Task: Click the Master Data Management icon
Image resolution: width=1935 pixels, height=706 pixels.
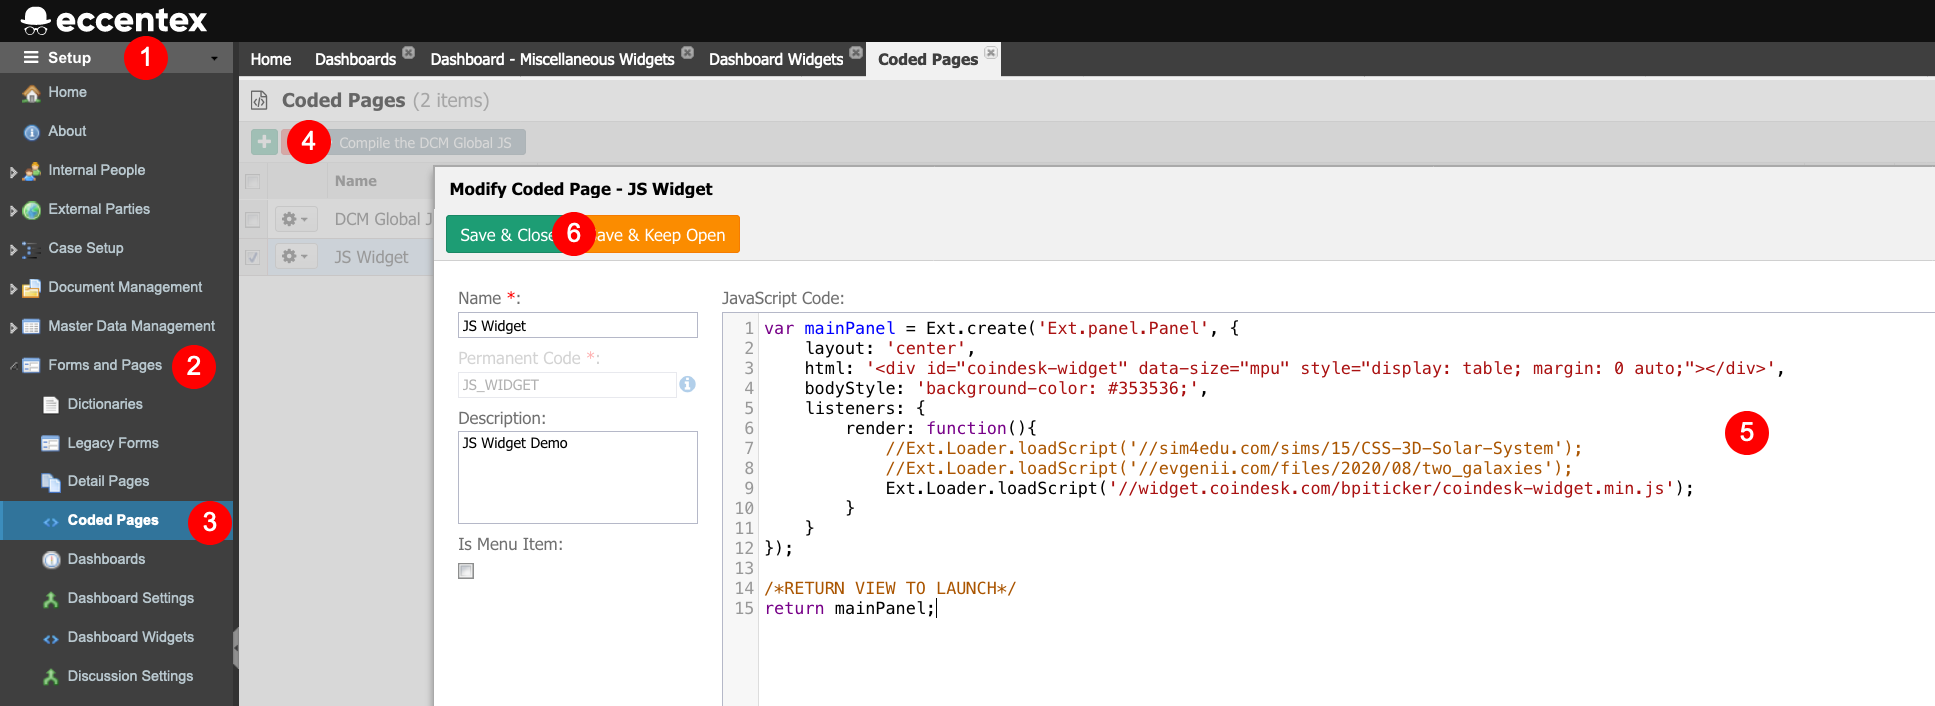Action: pos(31,327)
